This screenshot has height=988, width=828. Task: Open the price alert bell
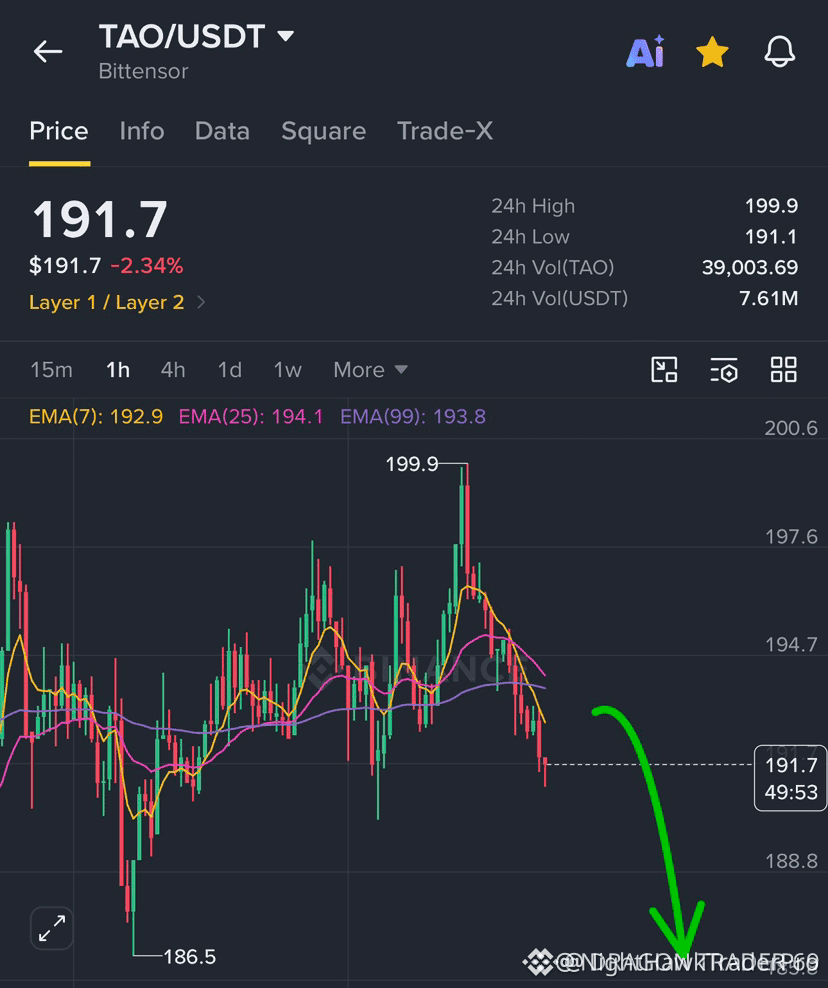pos(779,51)
